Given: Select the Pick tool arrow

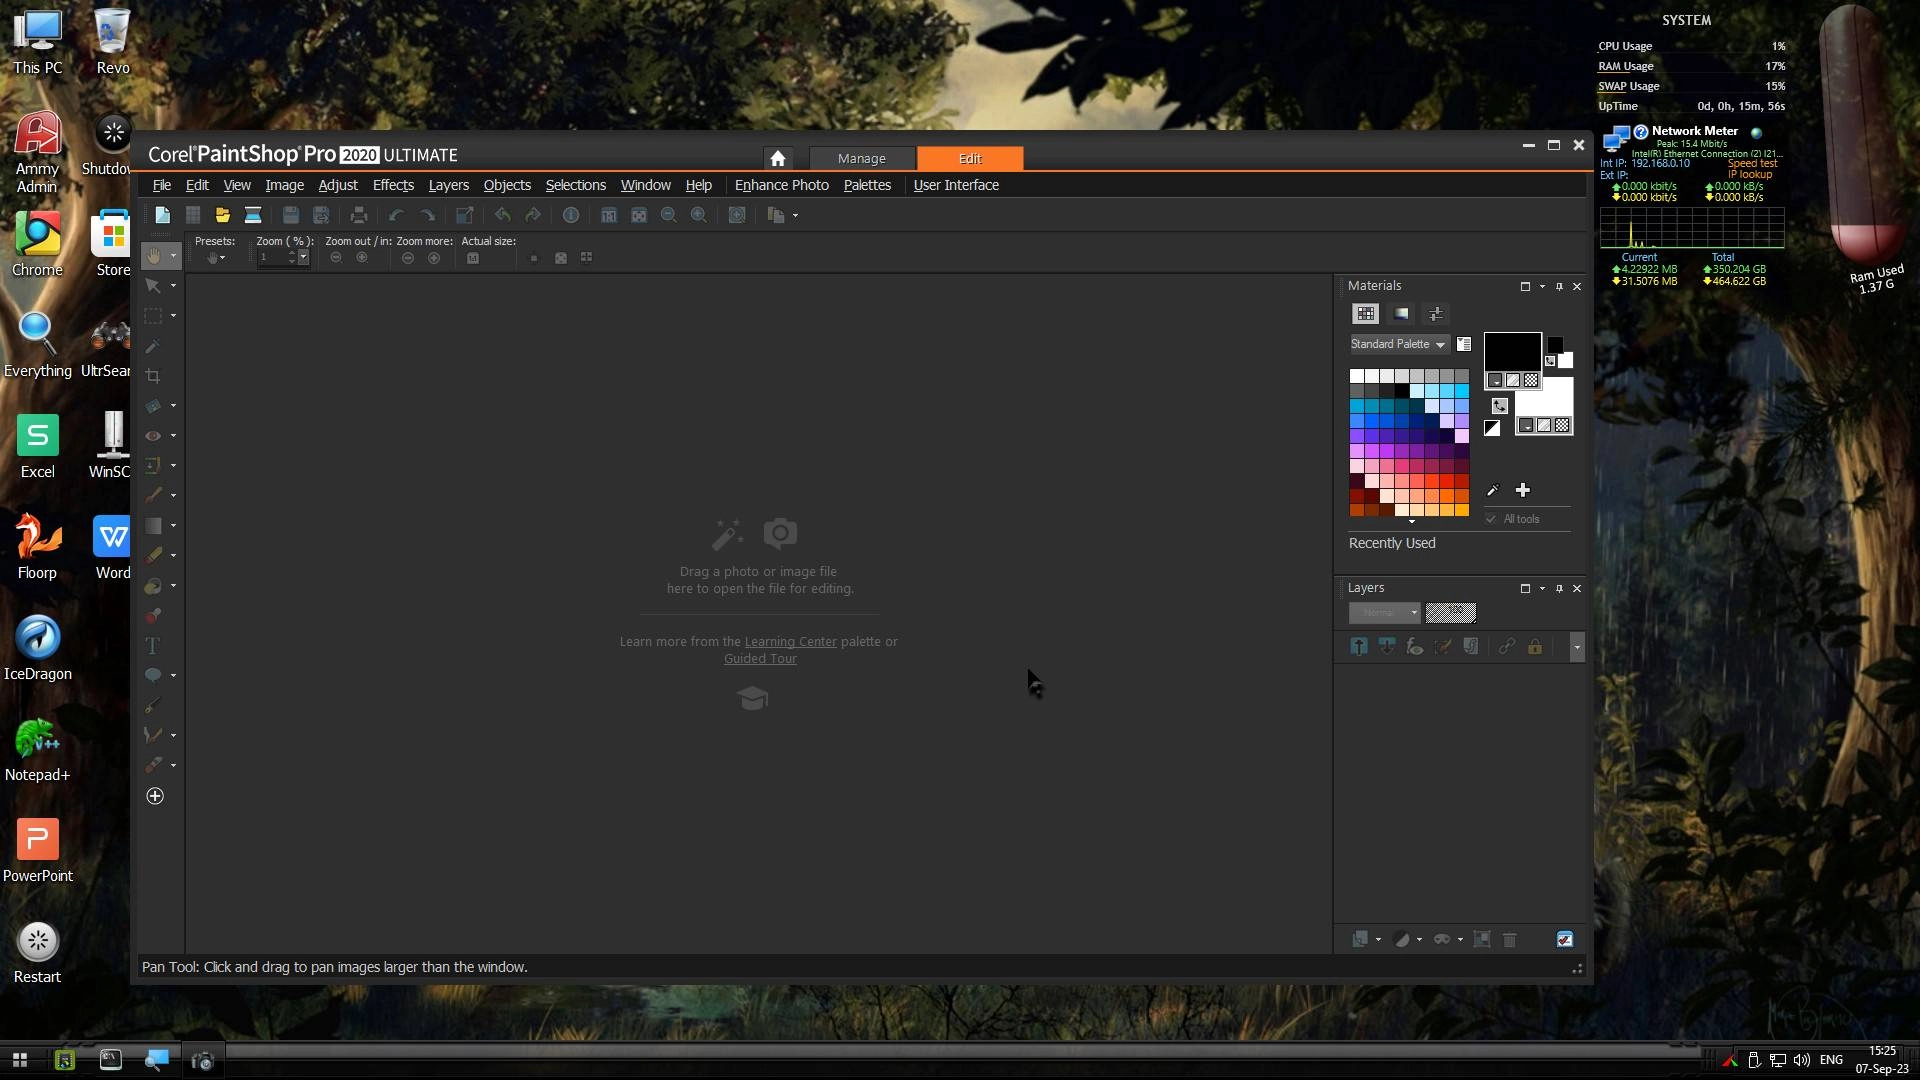Looking at the screenshot, I should pyautogui.click(x=153, y=286).
